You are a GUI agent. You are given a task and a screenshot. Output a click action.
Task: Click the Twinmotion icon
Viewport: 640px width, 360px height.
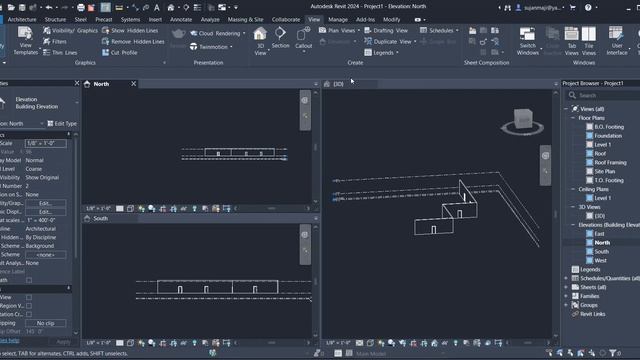click(x=193, y=47)
